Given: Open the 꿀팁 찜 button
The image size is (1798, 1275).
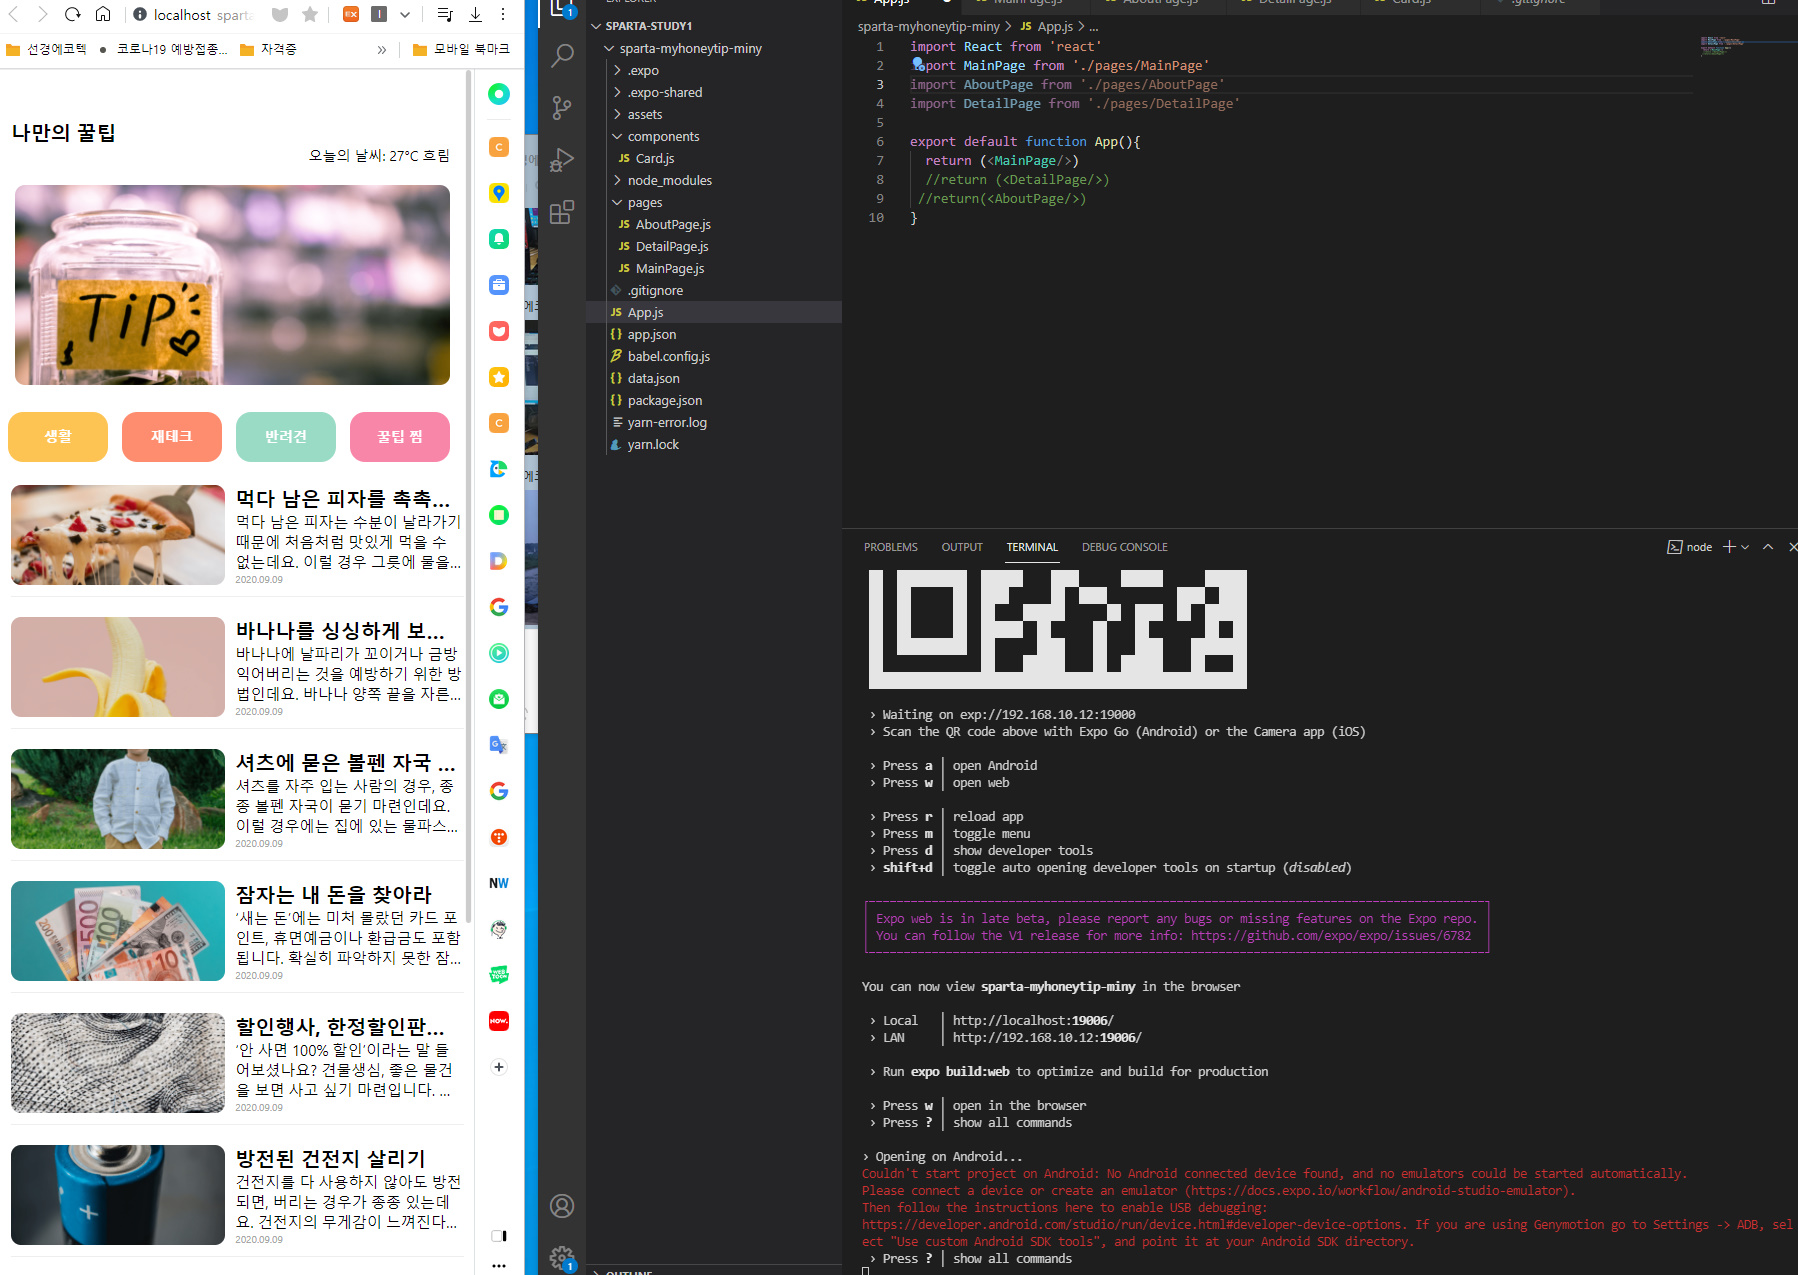Looking at the screenshot, I should pyautogui.click(x=400, y=437).
